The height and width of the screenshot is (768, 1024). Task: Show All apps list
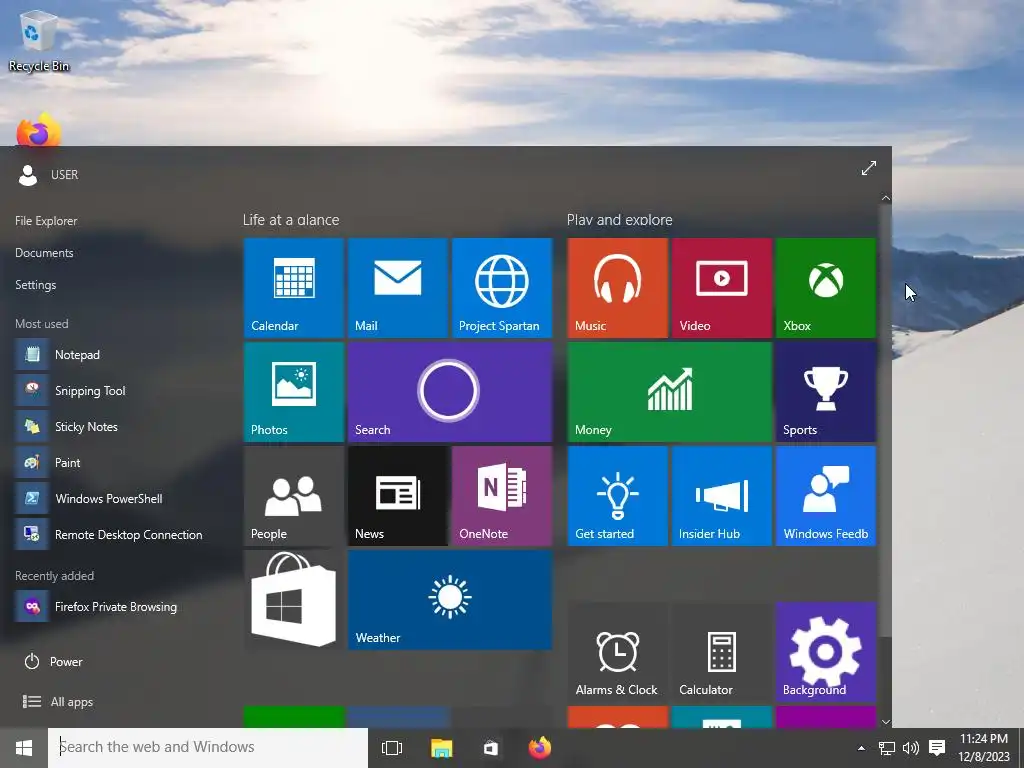(58, 701)
